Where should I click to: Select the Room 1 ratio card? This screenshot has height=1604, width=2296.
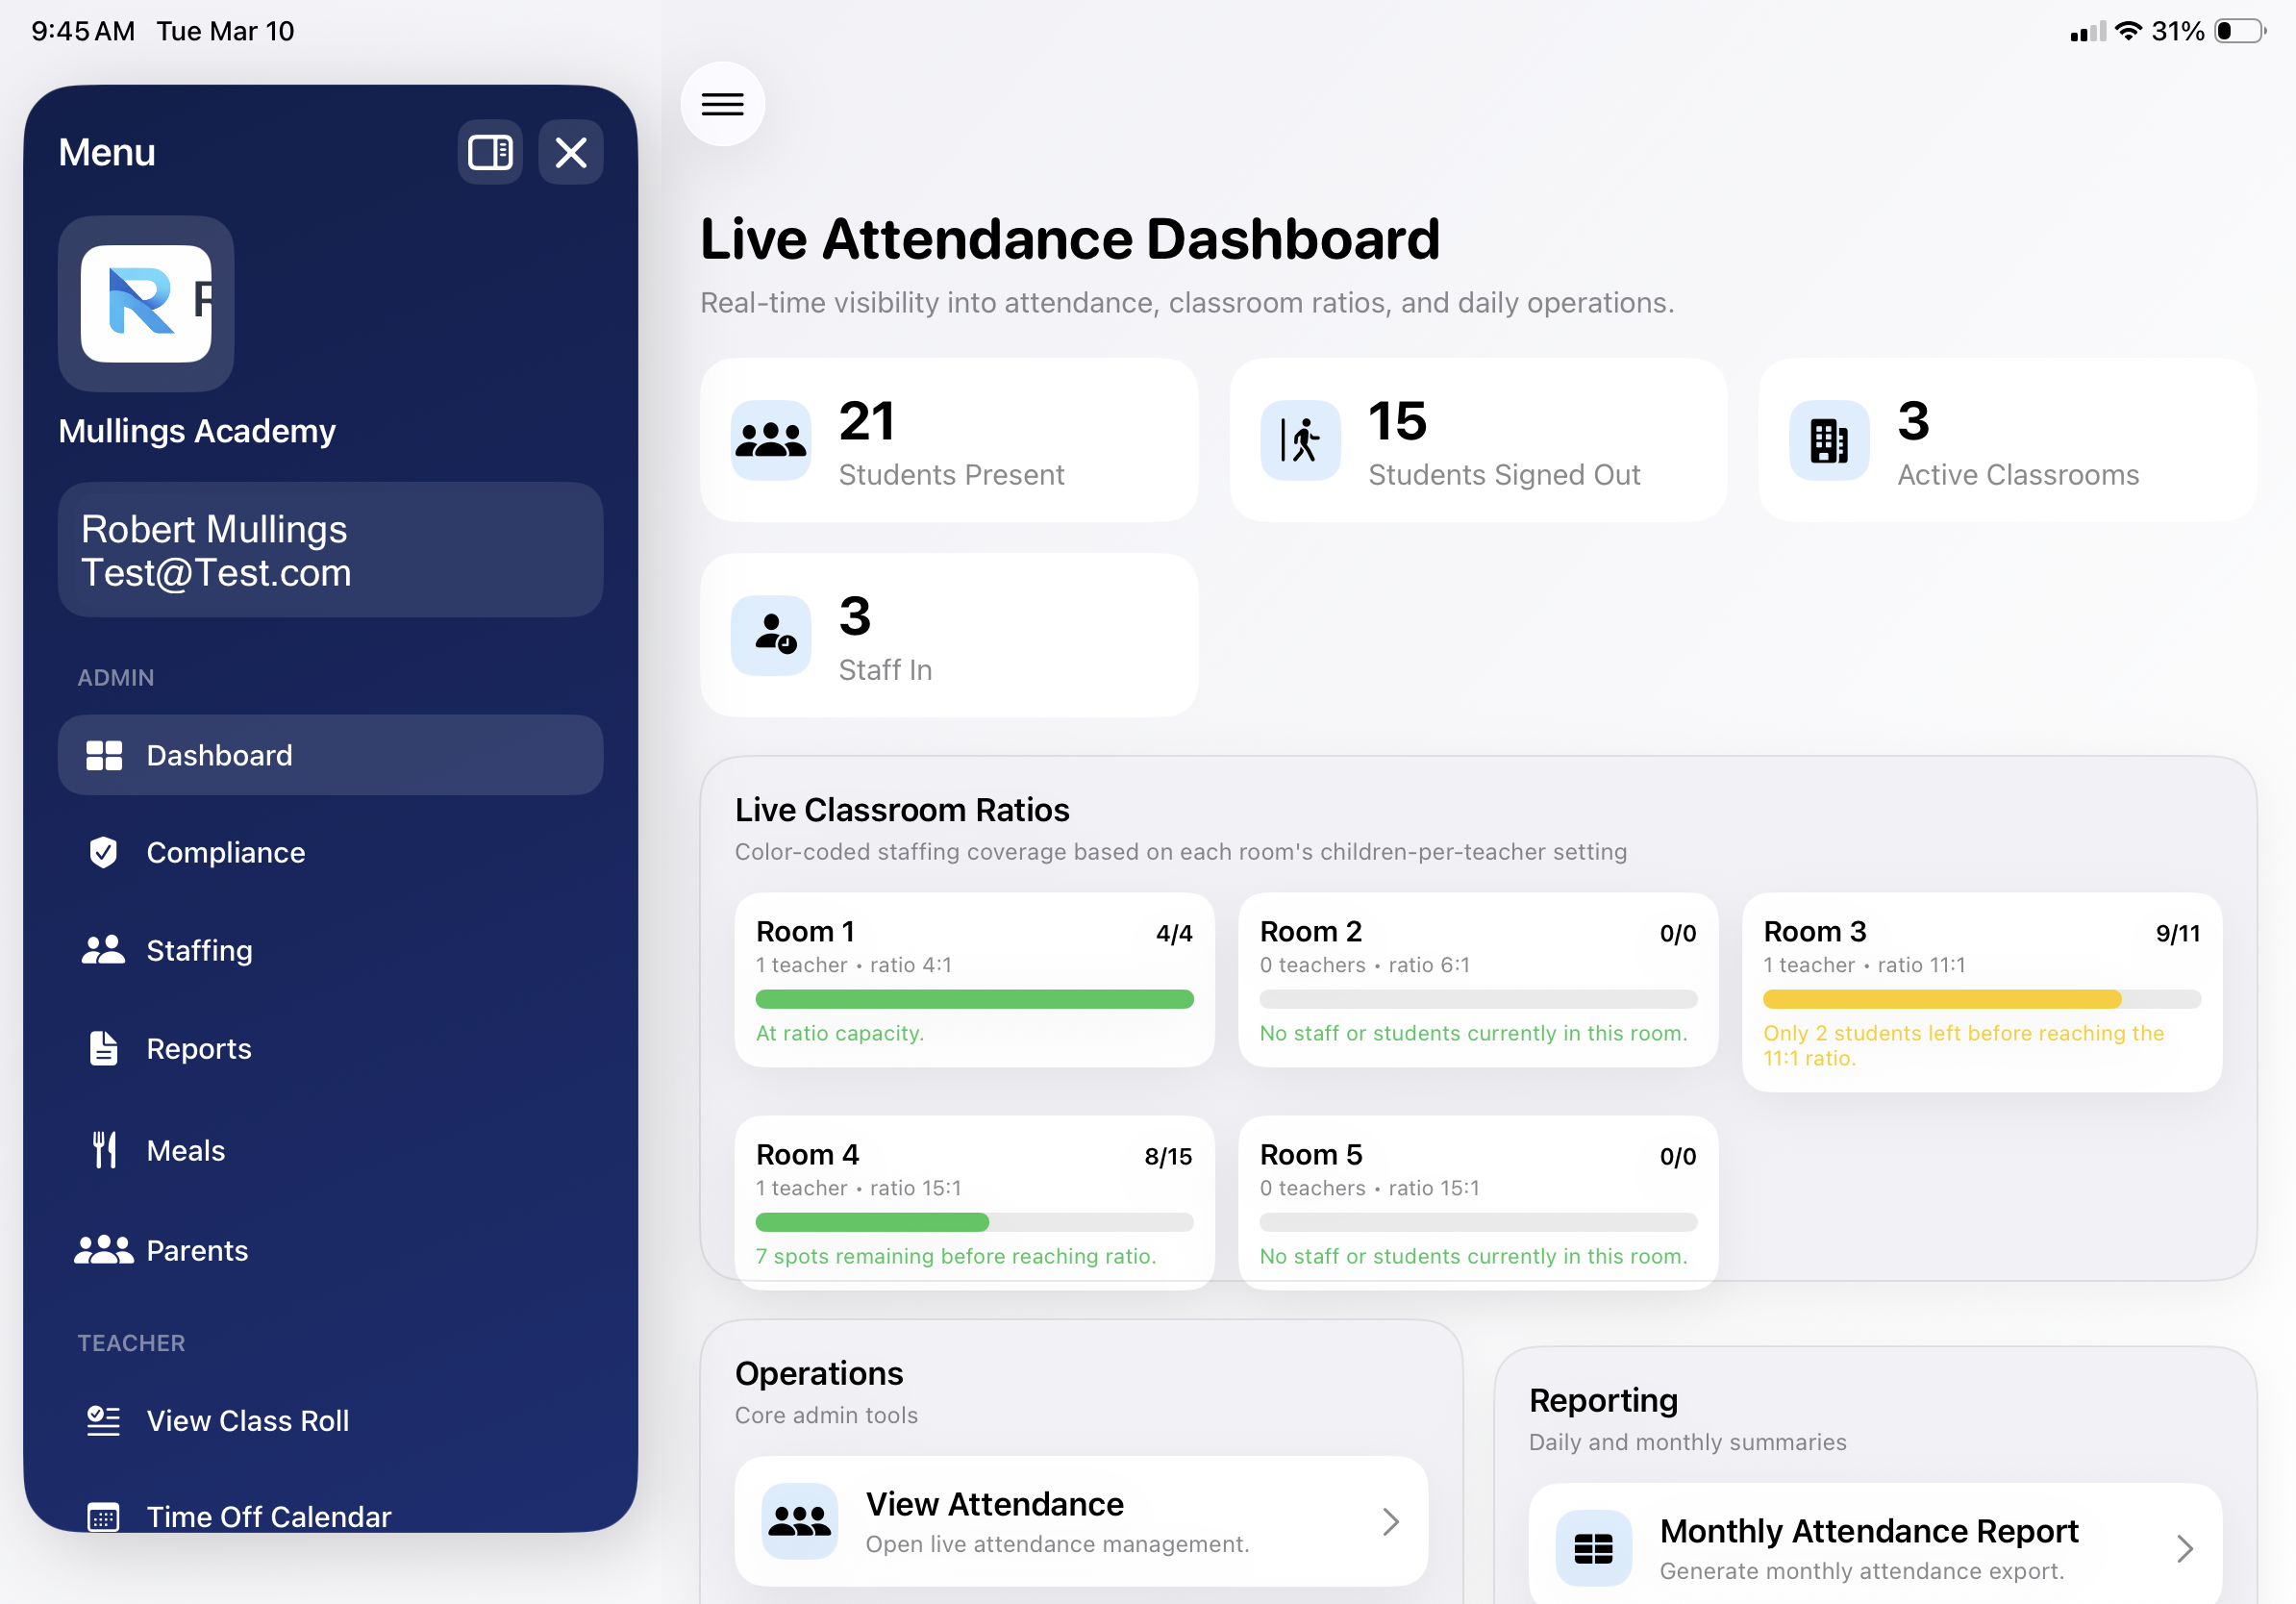click(975, 980)
